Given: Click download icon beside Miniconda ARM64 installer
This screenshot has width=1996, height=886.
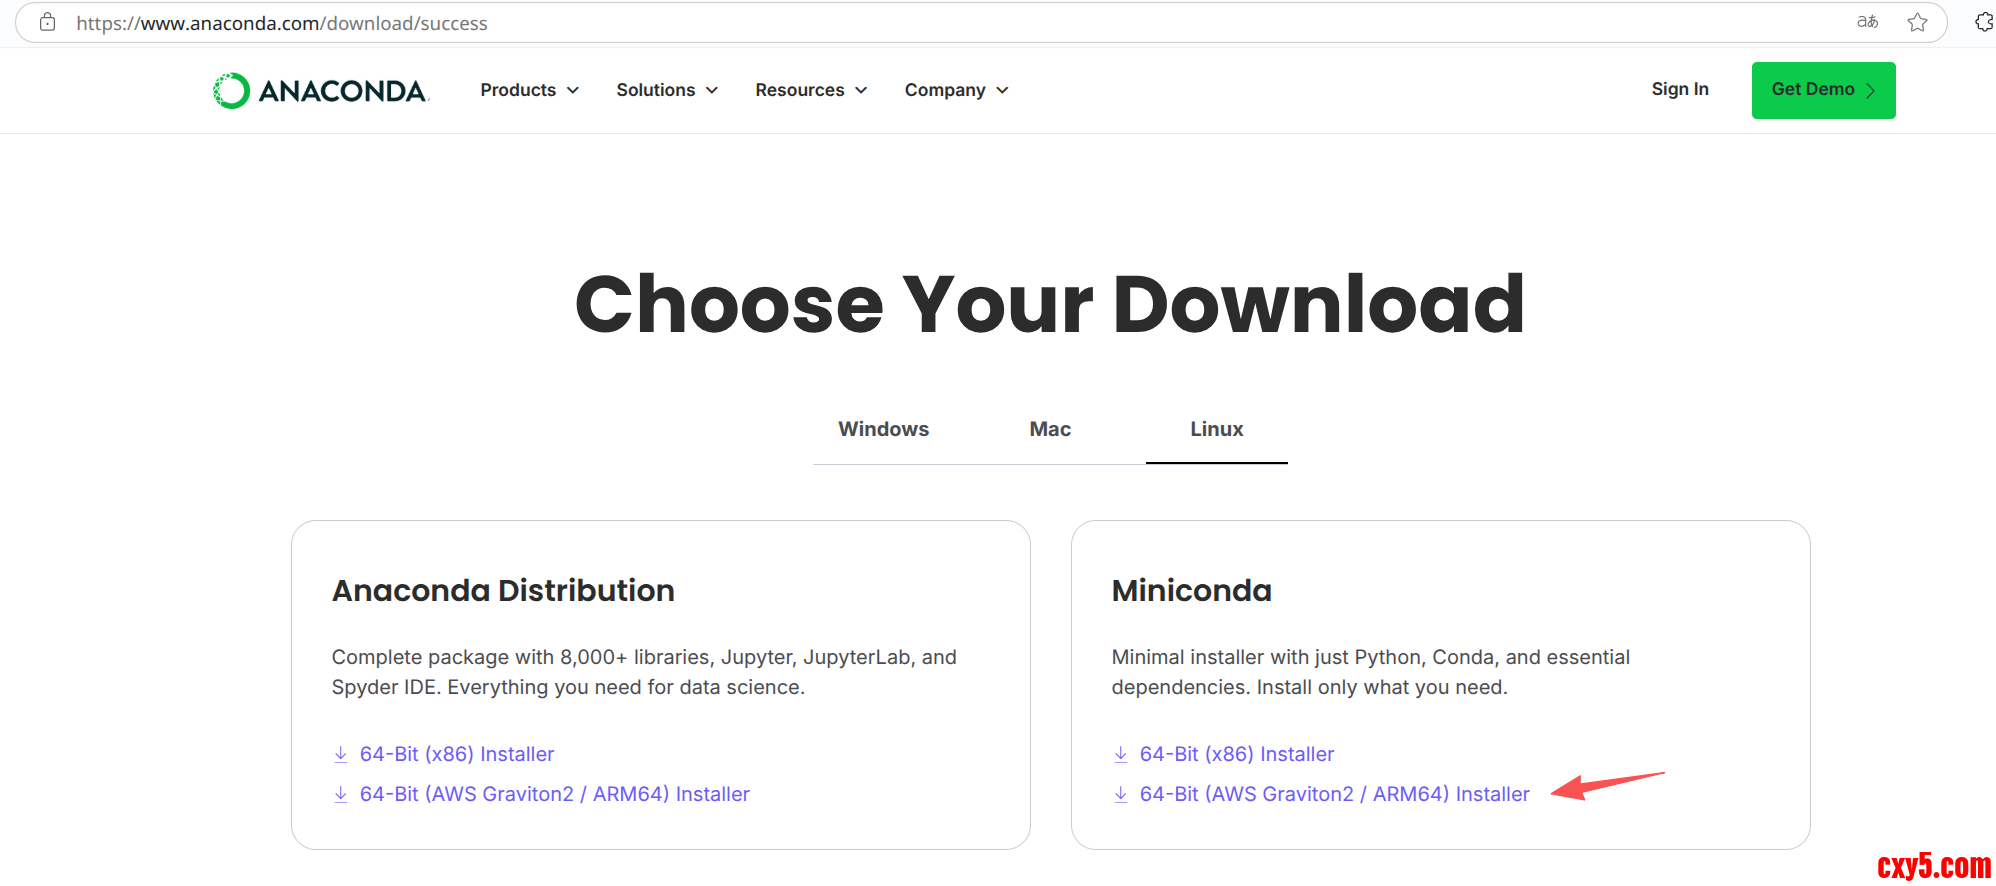Looking at the screenshot, I should coord(1121,794).
